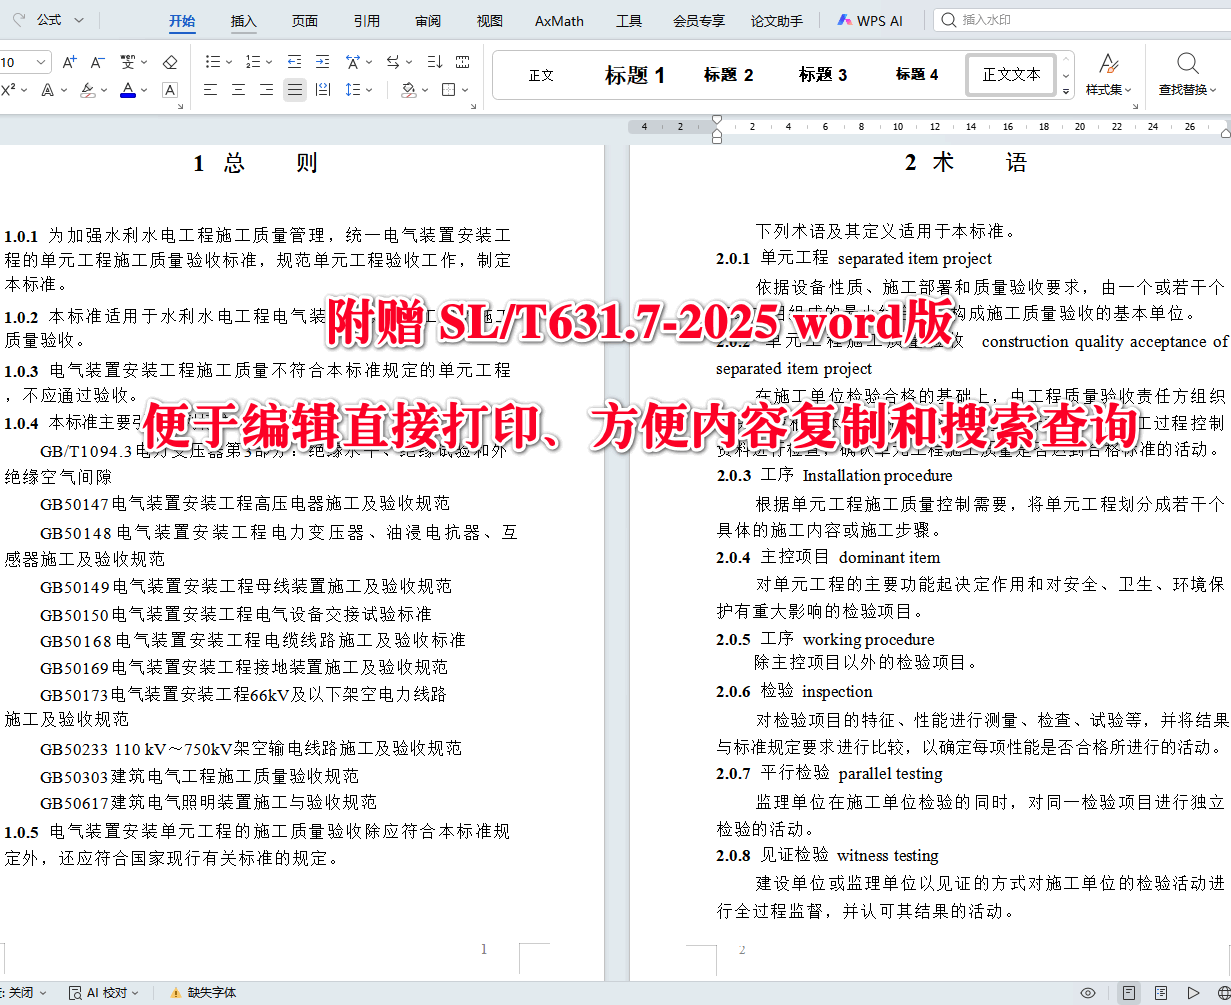
Task: Click the phonetic guide (wén) icon
Action: 127,62
